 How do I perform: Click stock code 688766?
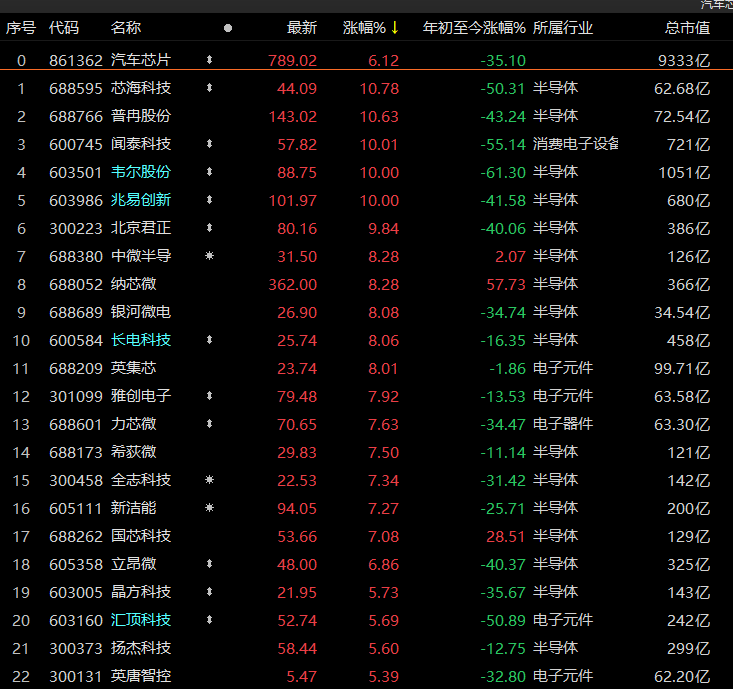pos(76,116)
